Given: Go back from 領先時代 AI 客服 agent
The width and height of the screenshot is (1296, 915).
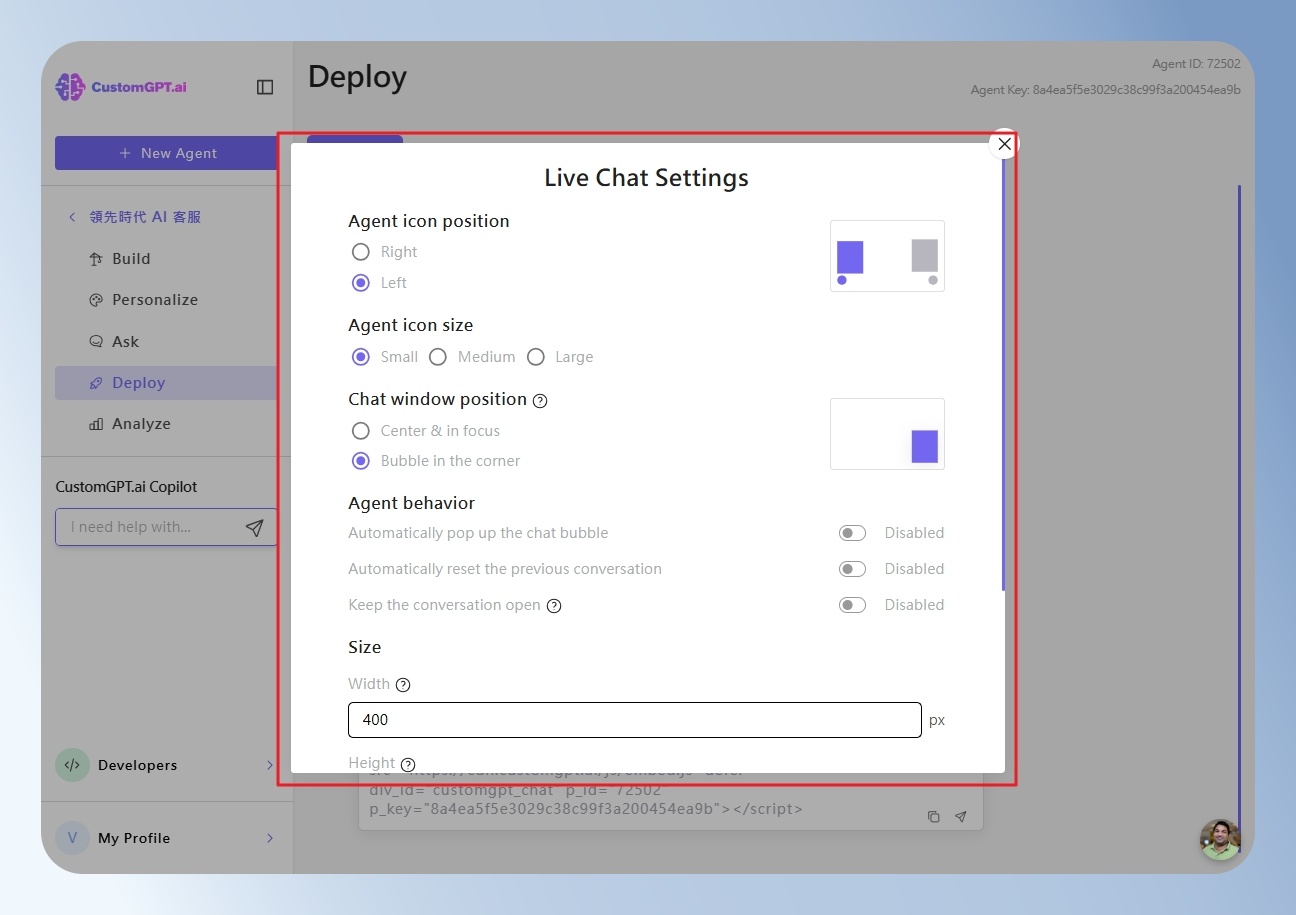Looking at the screenshot, I should 71,217.
